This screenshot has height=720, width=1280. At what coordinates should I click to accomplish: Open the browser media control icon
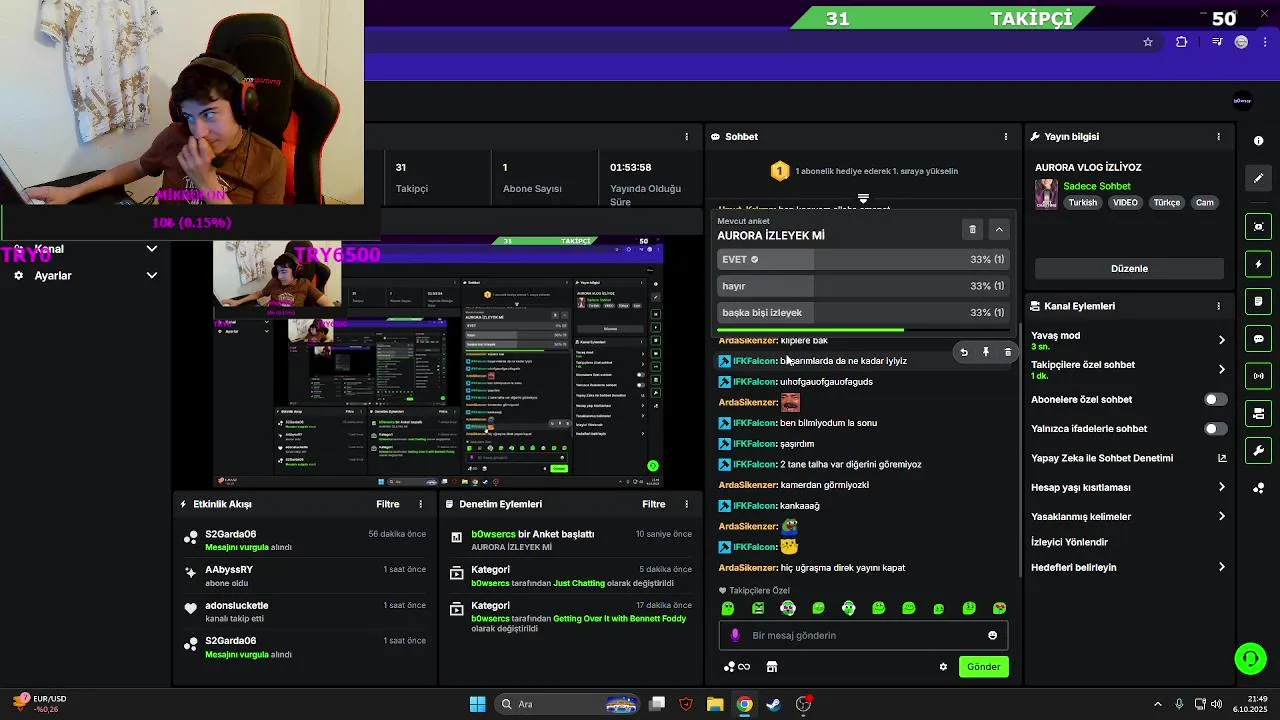click(x=1217, y=42)
